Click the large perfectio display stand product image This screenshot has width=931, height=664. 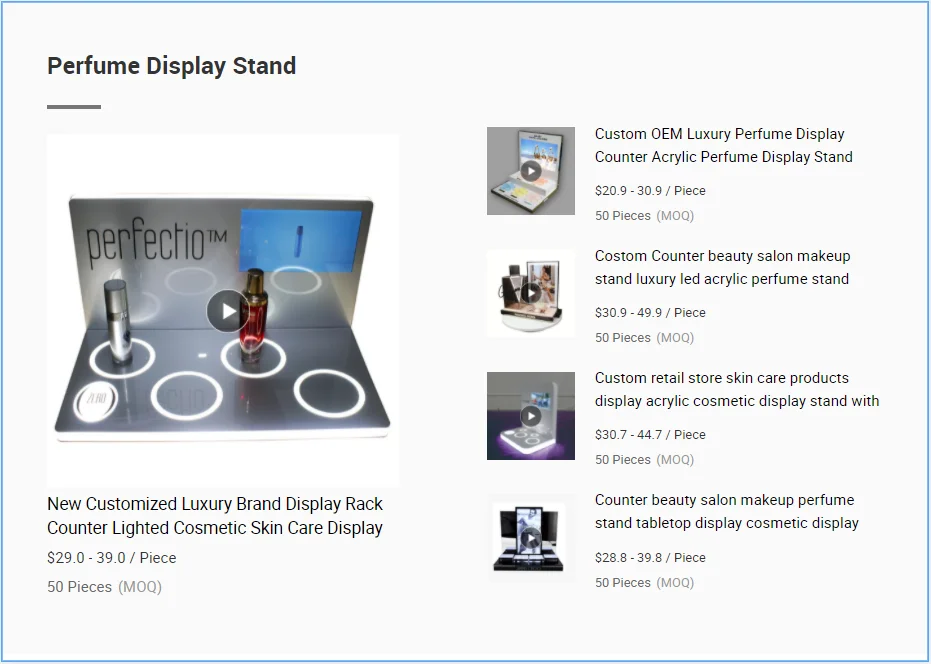223,311
